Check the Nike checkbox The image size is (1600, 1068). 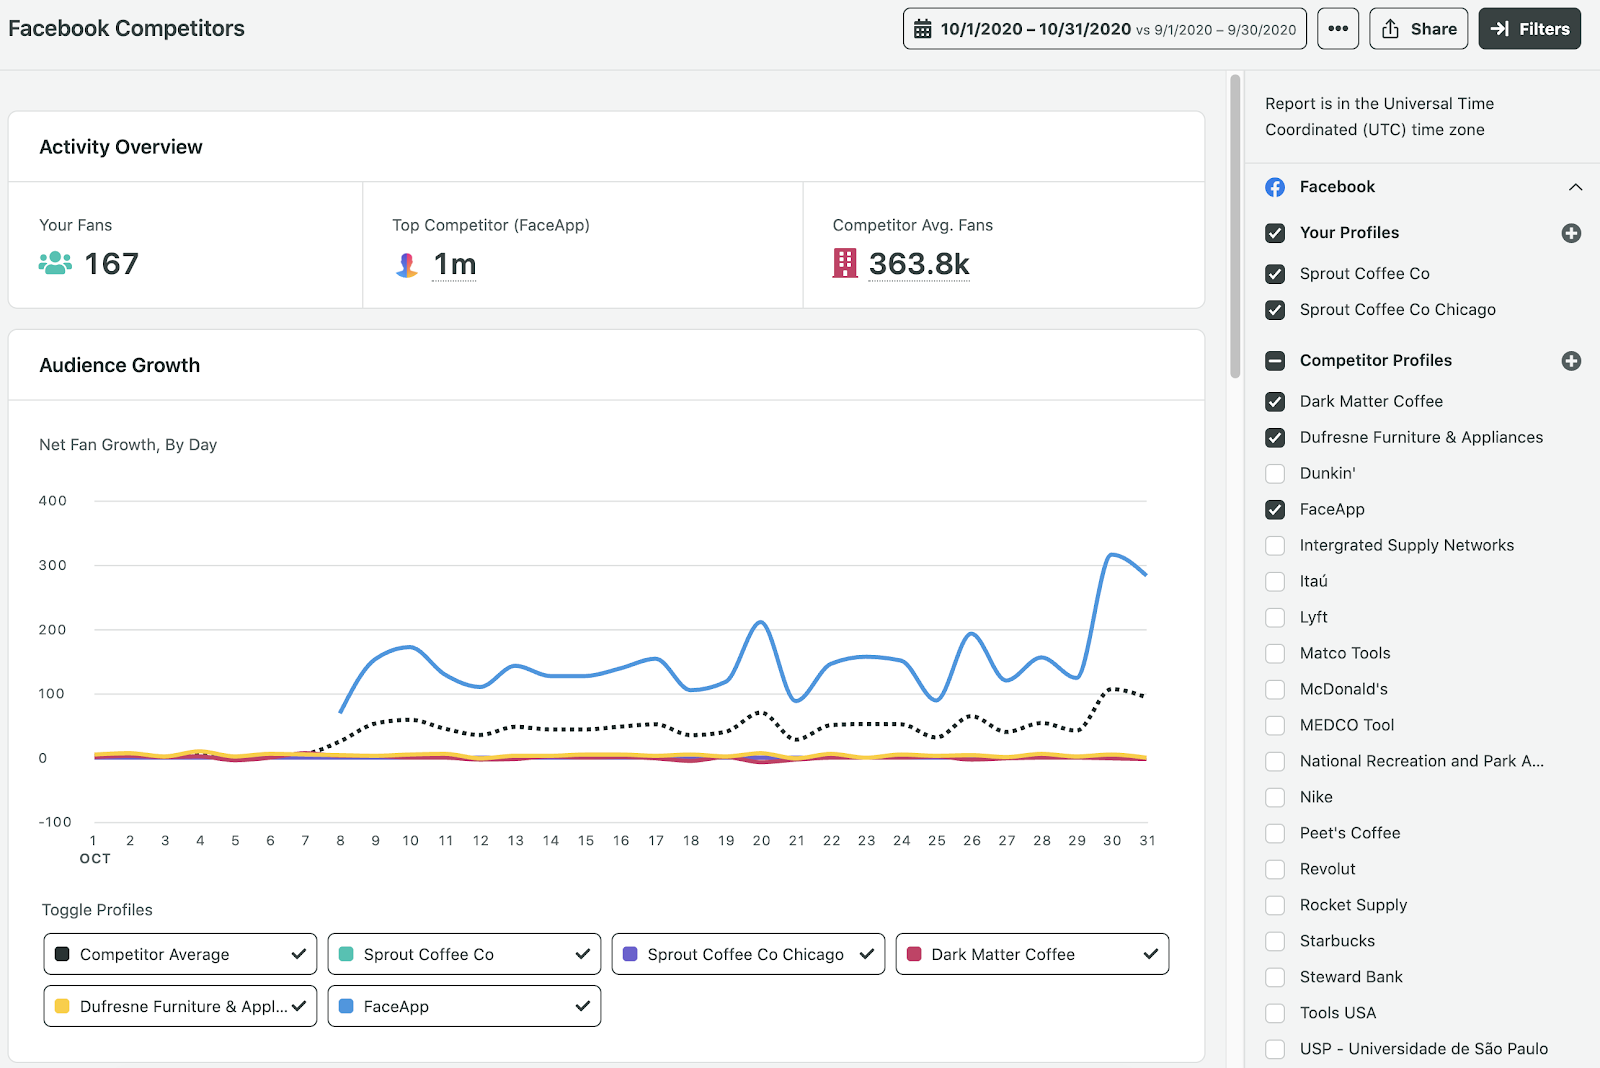click(1275, 798)
